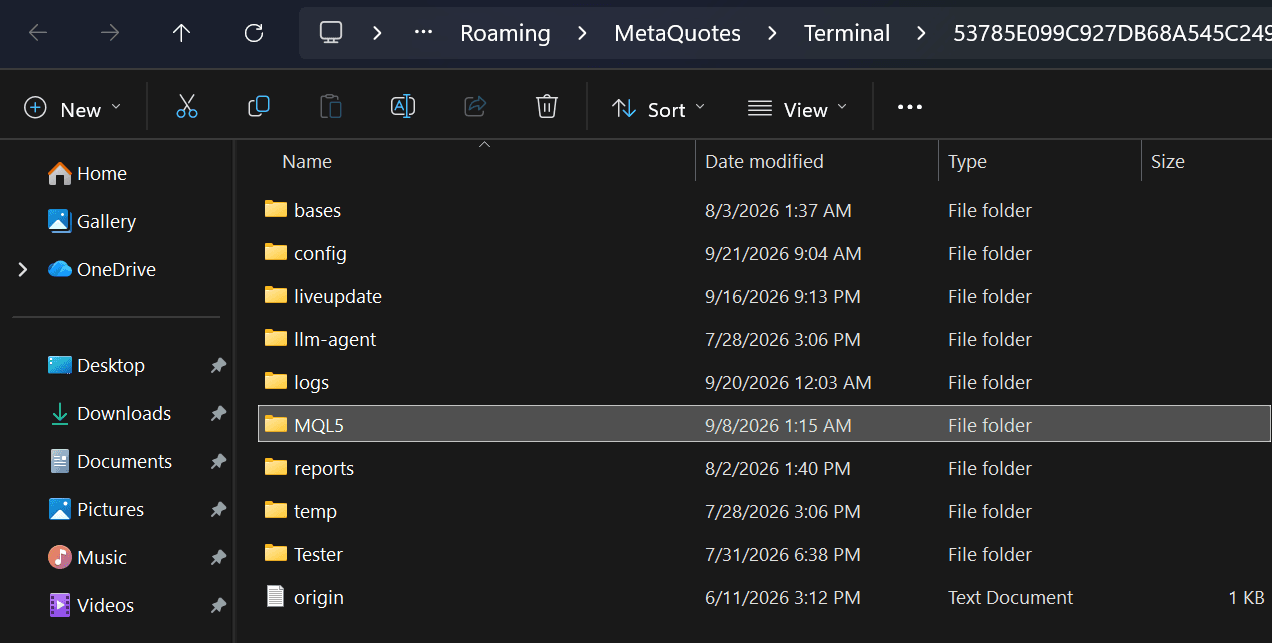
Task: Click the Paste clipboard icon
Action: pos(331,107)
